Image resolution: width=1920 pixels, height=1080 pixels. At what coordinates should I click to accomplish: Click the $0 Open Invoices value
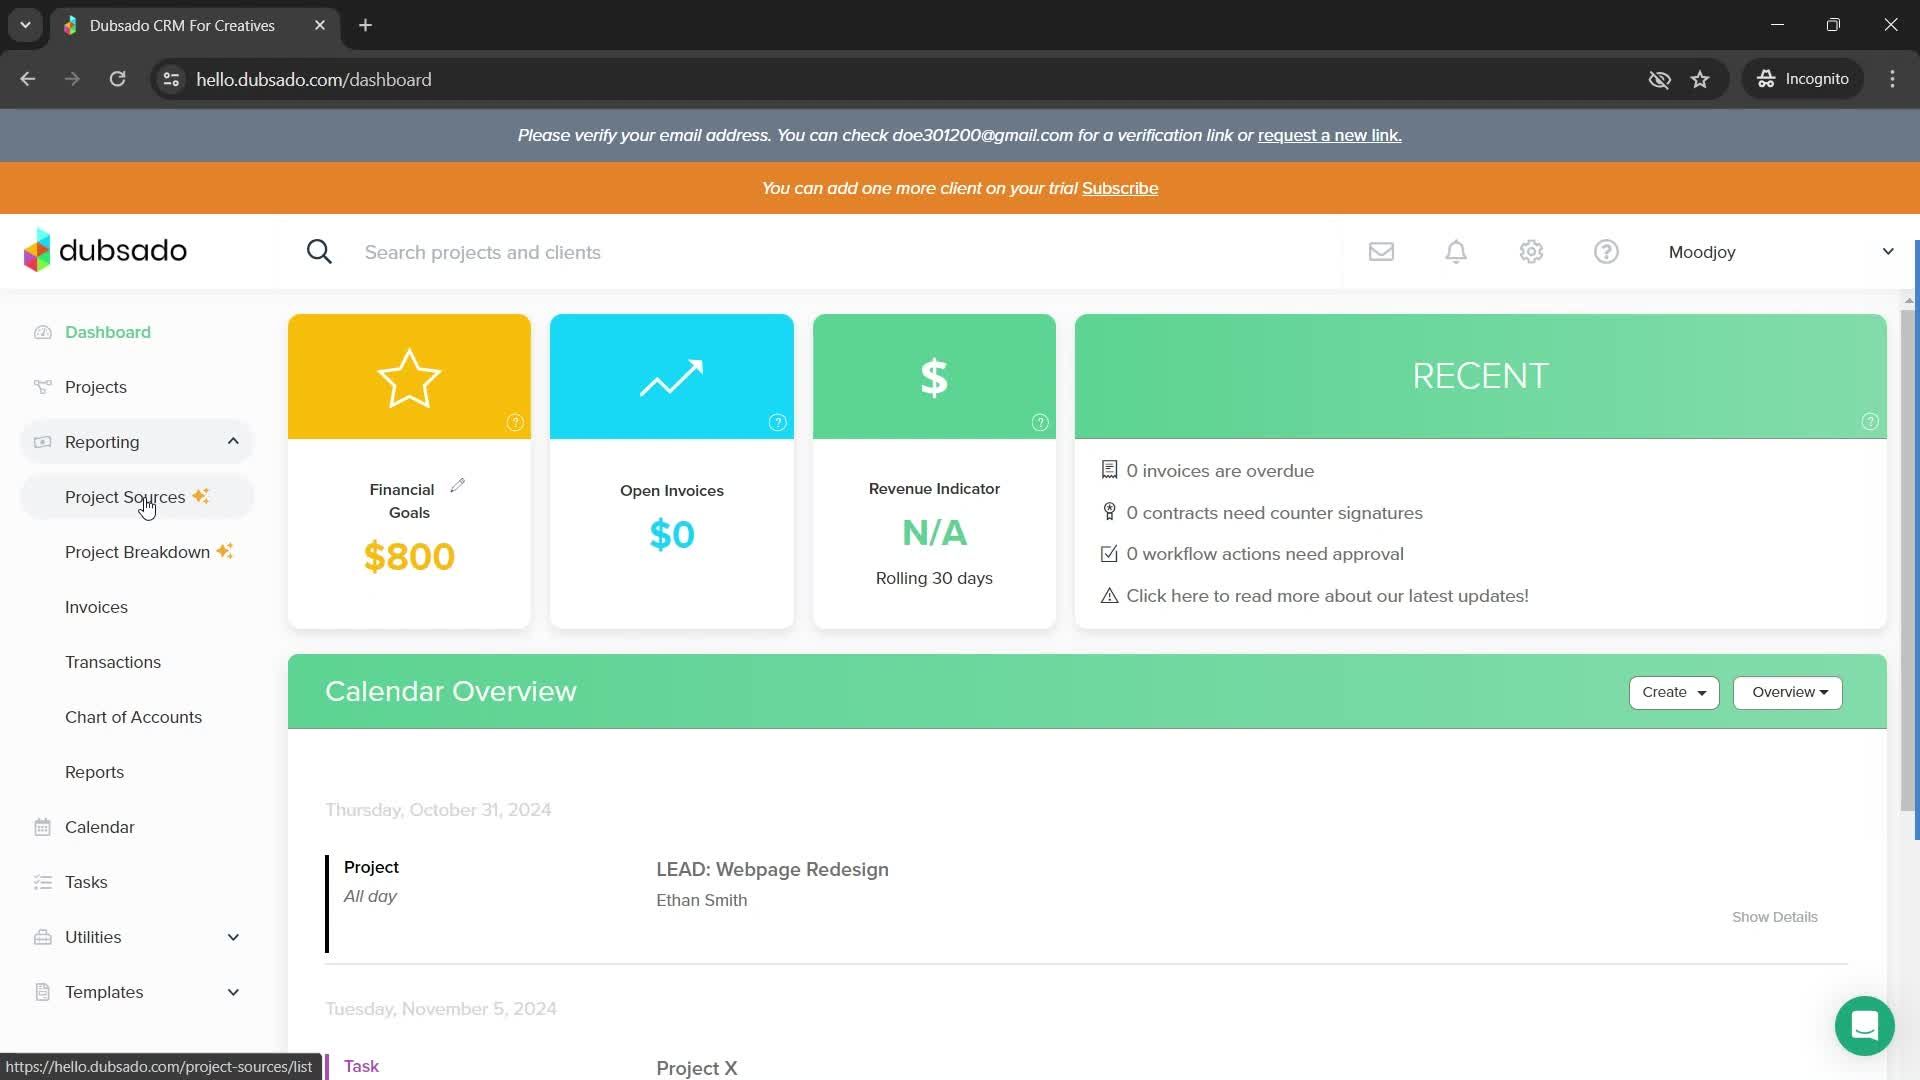pos(671,535)
